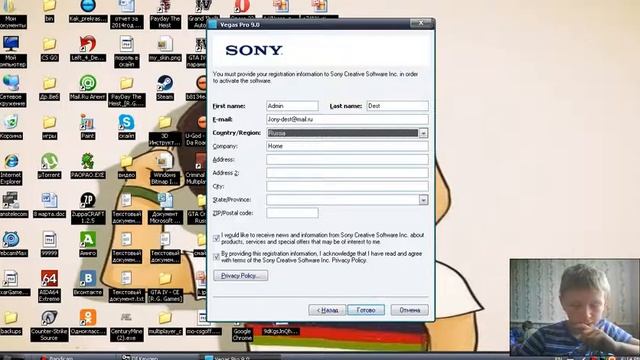
Task: Open the backups folder icon
Action: [x=11, y=318]
